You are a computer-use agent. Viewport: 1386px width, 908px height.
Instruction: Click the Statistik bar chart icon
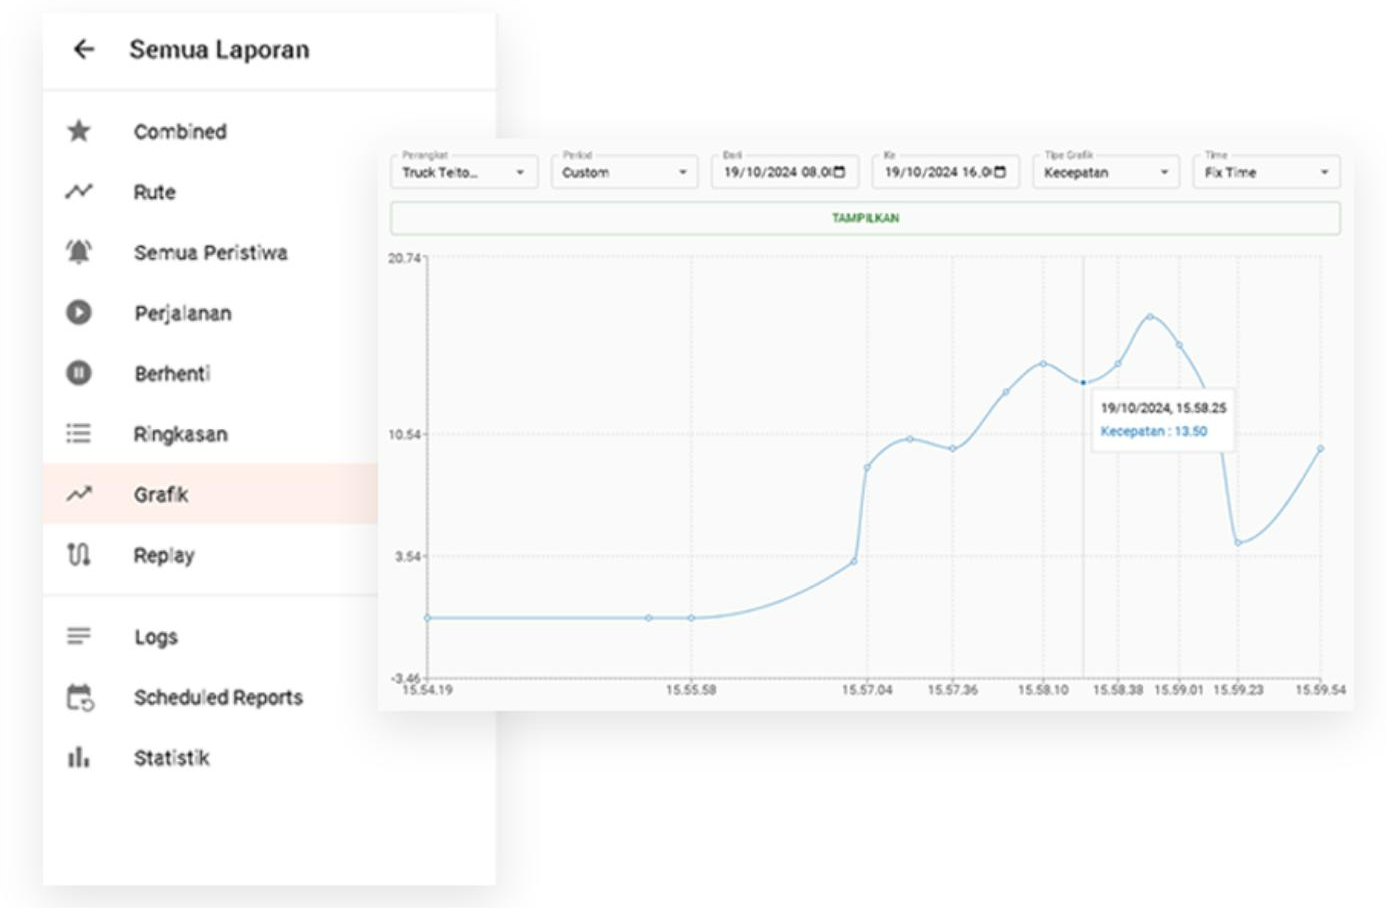coord(79,757)
